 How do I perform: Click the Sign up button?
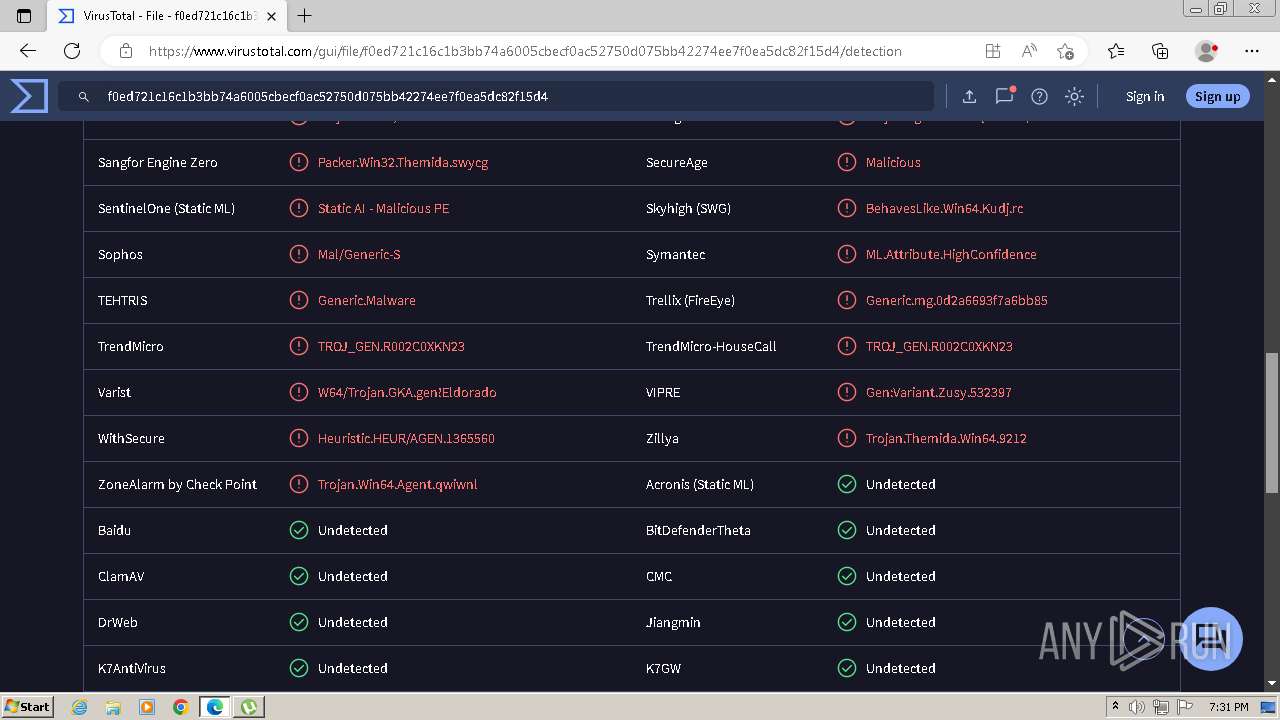point(1217,96)
